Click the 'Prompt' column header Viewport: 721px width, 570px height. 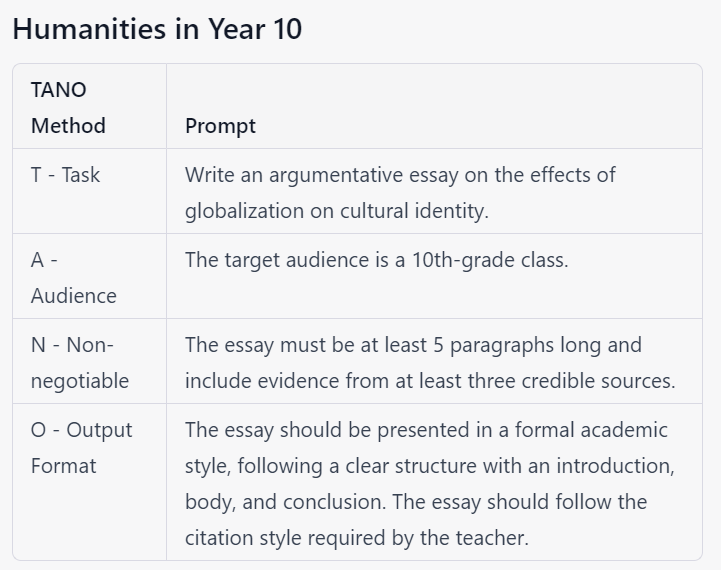[220, 126]
